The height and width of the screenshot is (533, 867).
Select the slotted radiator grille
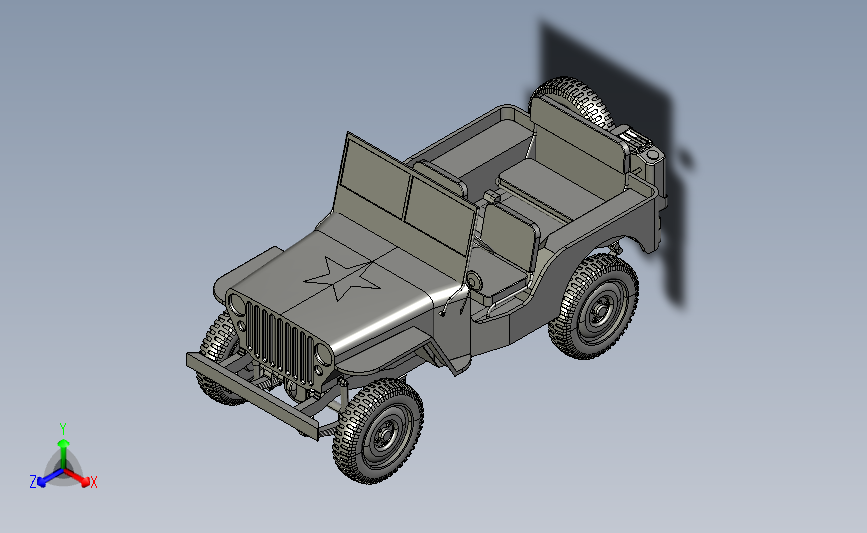(279, 342)
